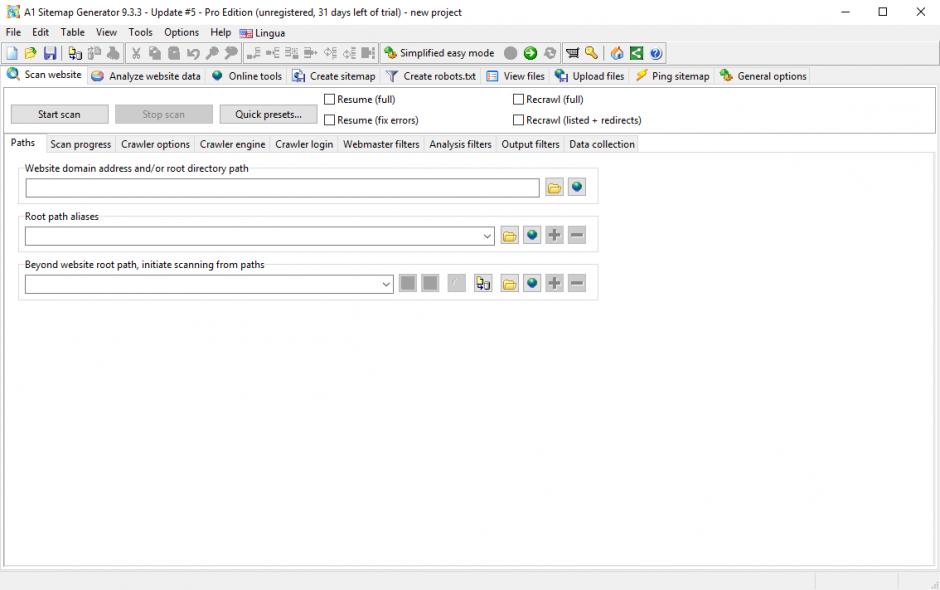Click import icon in the Beyond website root path row
940x590 pixels.
(x=483, y=284)
